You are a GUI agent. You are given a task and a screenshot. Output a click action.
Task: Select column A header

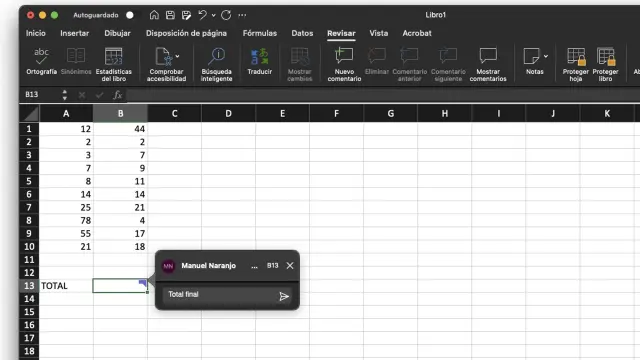point(66,113)
